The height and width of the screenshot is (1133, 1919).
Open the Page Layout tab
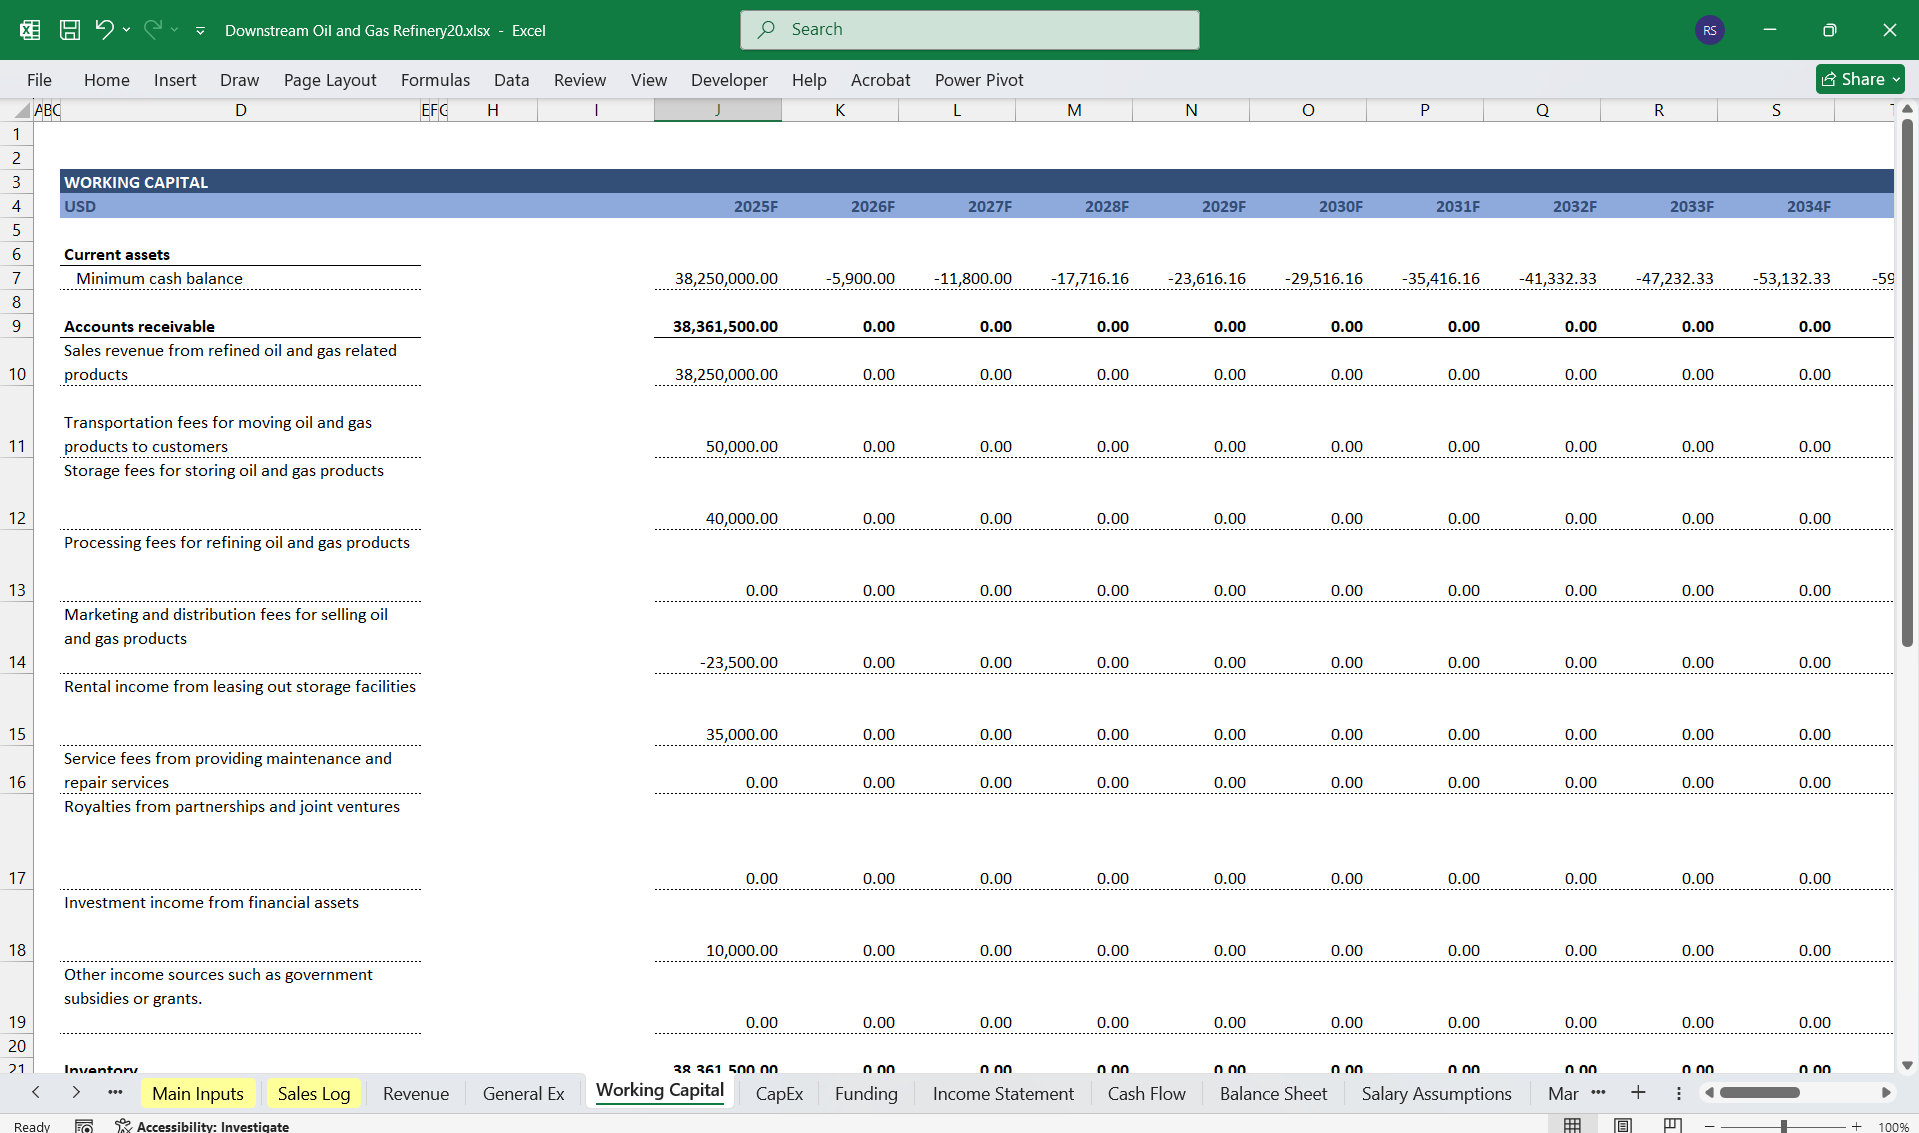point(330,80)
